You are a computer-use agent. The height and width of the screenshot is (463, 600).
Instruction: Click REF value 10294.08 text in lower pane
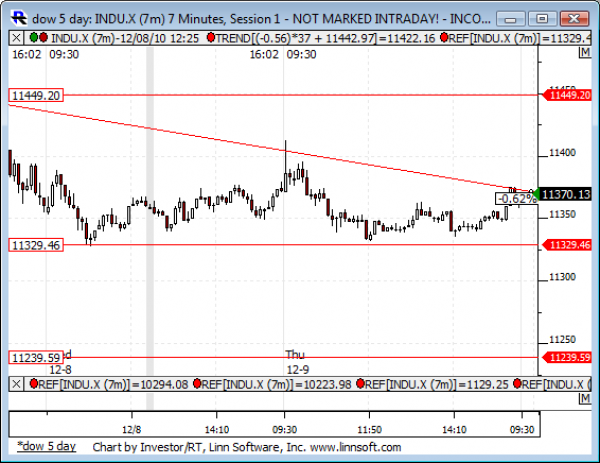click(x=113, y=384)
